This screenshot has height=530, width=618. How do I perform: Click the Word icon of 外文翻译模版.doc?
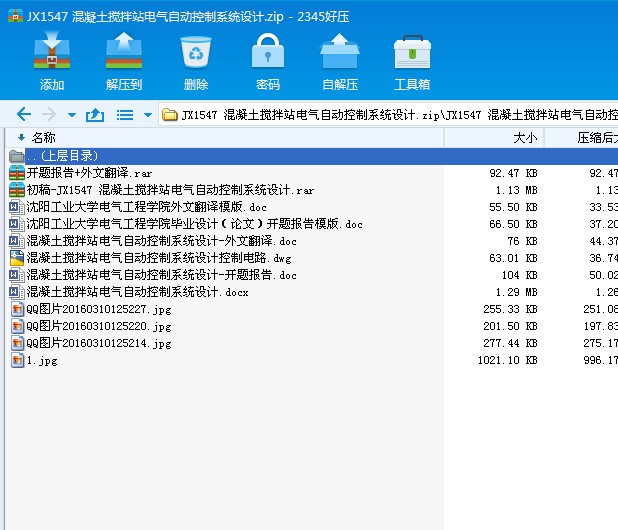tap(17, 207)
